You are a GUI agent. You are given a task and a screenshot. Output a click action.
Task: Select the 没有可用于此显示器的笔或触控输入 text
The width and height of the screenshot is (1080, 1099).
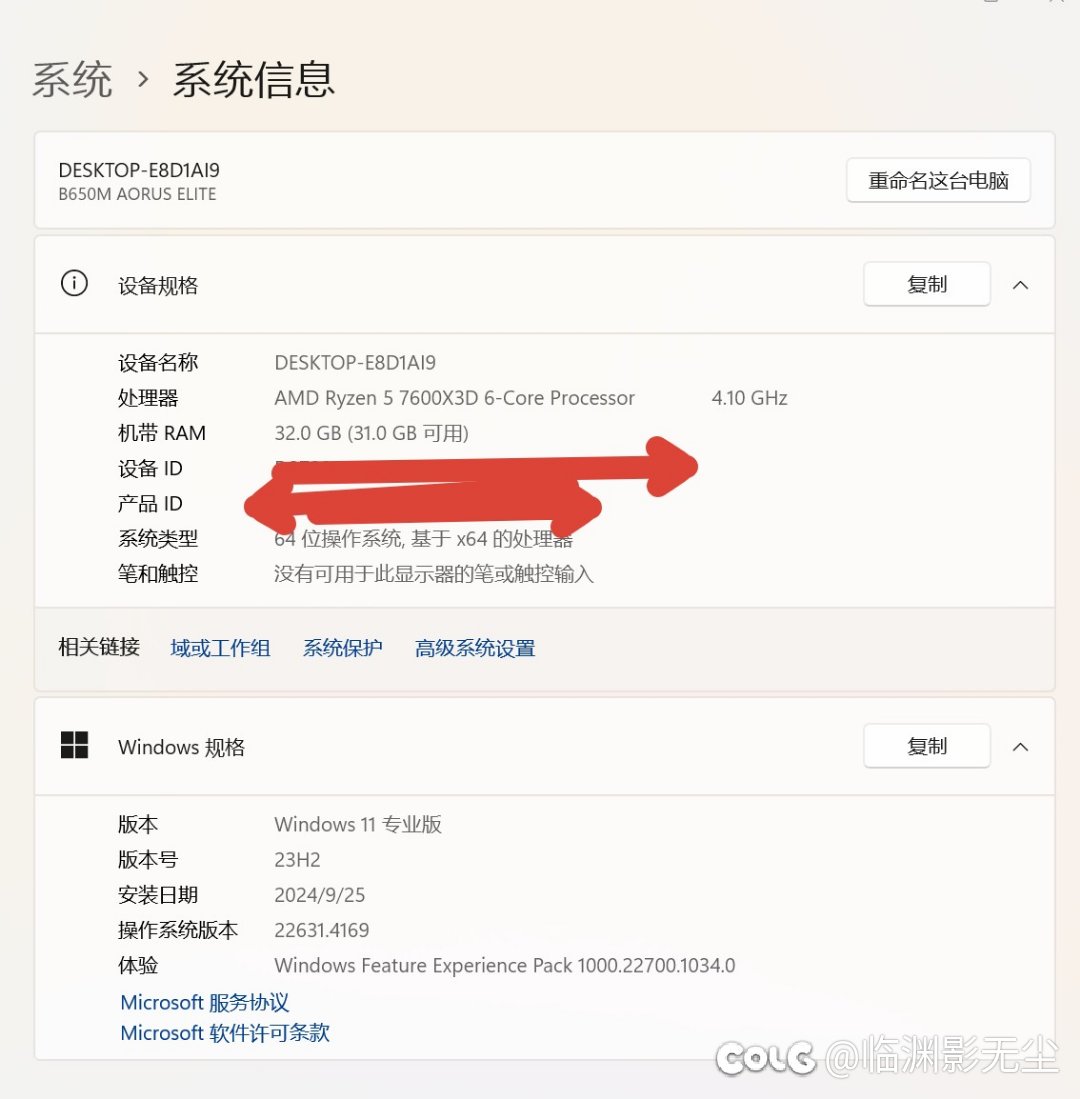click(434, 574)
